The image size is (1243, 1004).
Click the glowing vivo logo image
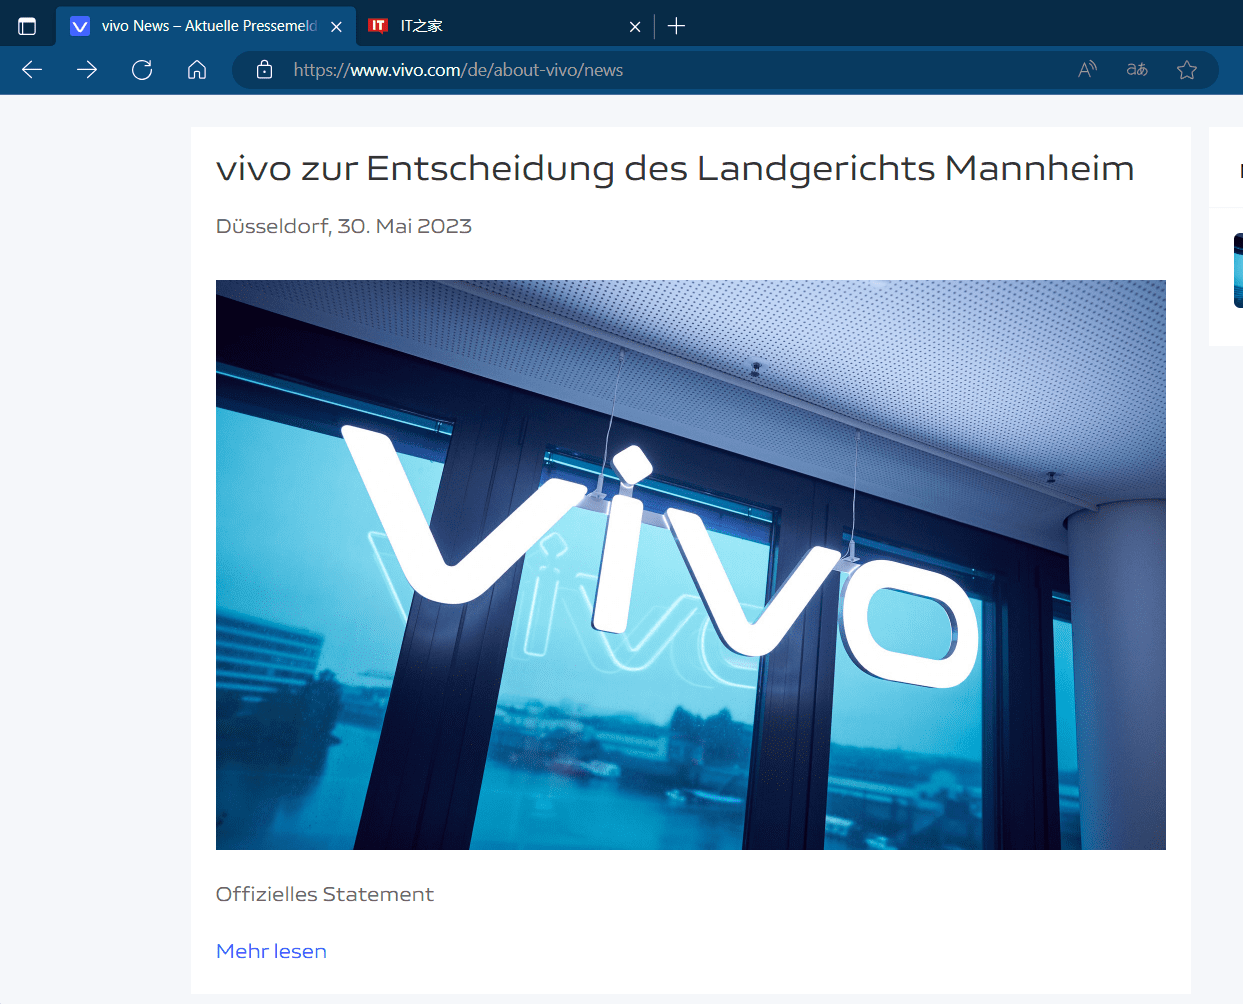click(x=690, y=564)
